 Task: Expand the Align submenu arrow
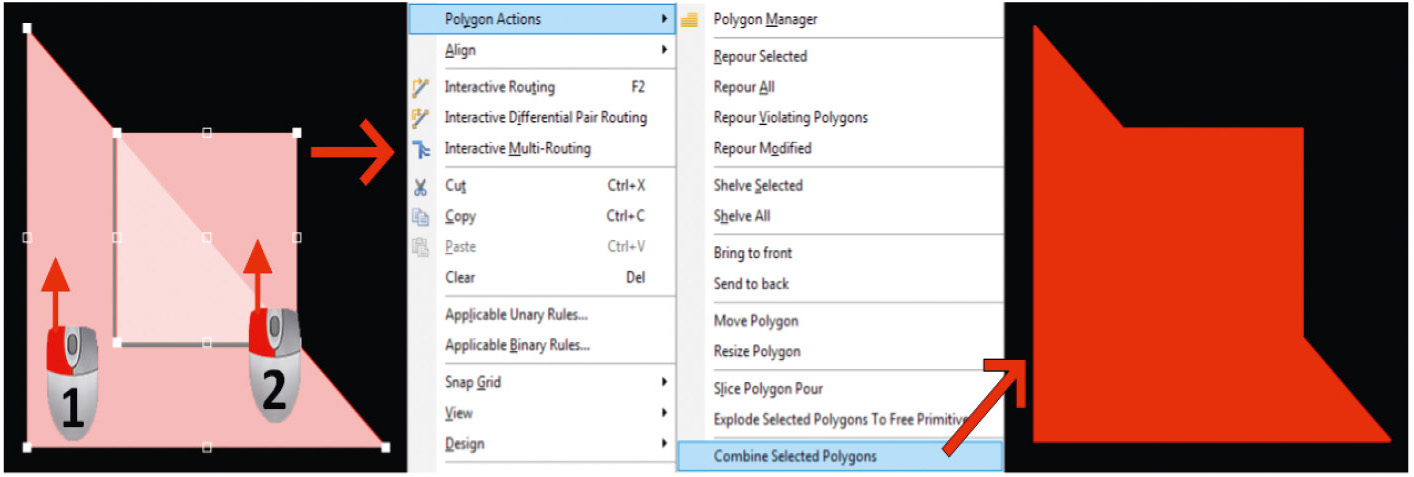(x=663, y=50)
